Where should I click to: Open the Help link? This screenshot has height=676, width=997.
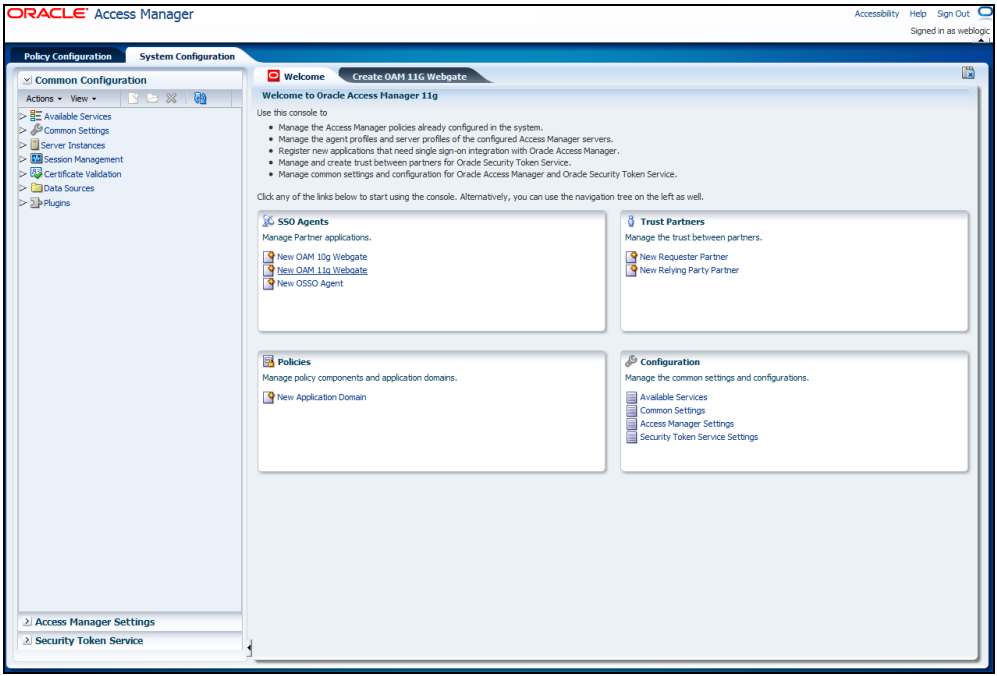[x=918, y=13]
